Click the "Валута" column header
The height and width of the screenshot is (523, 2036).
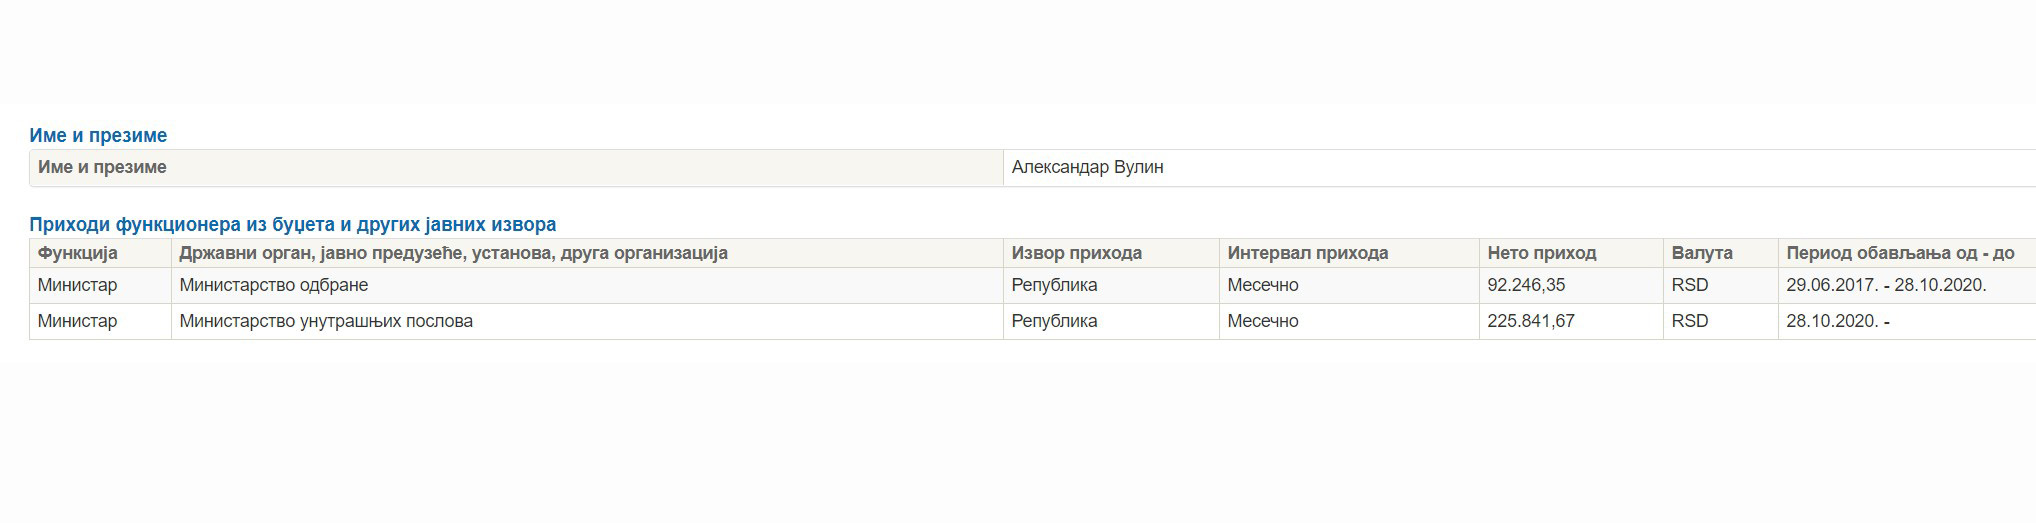click(1701, 253)
